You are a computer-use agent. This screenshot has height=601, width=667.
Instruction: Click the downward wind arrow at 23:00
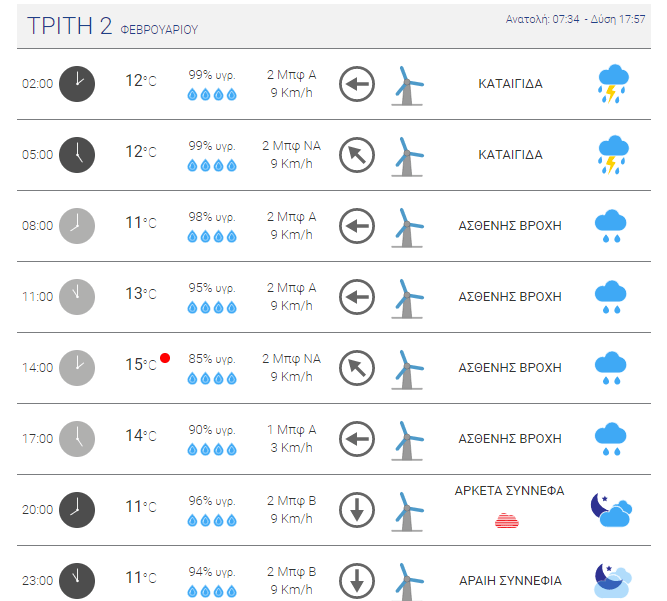point(357,581)
